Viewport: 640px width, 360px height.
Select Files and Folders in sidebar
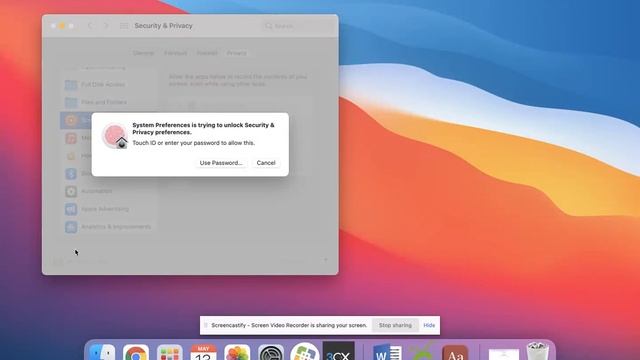tap(108, 102)
